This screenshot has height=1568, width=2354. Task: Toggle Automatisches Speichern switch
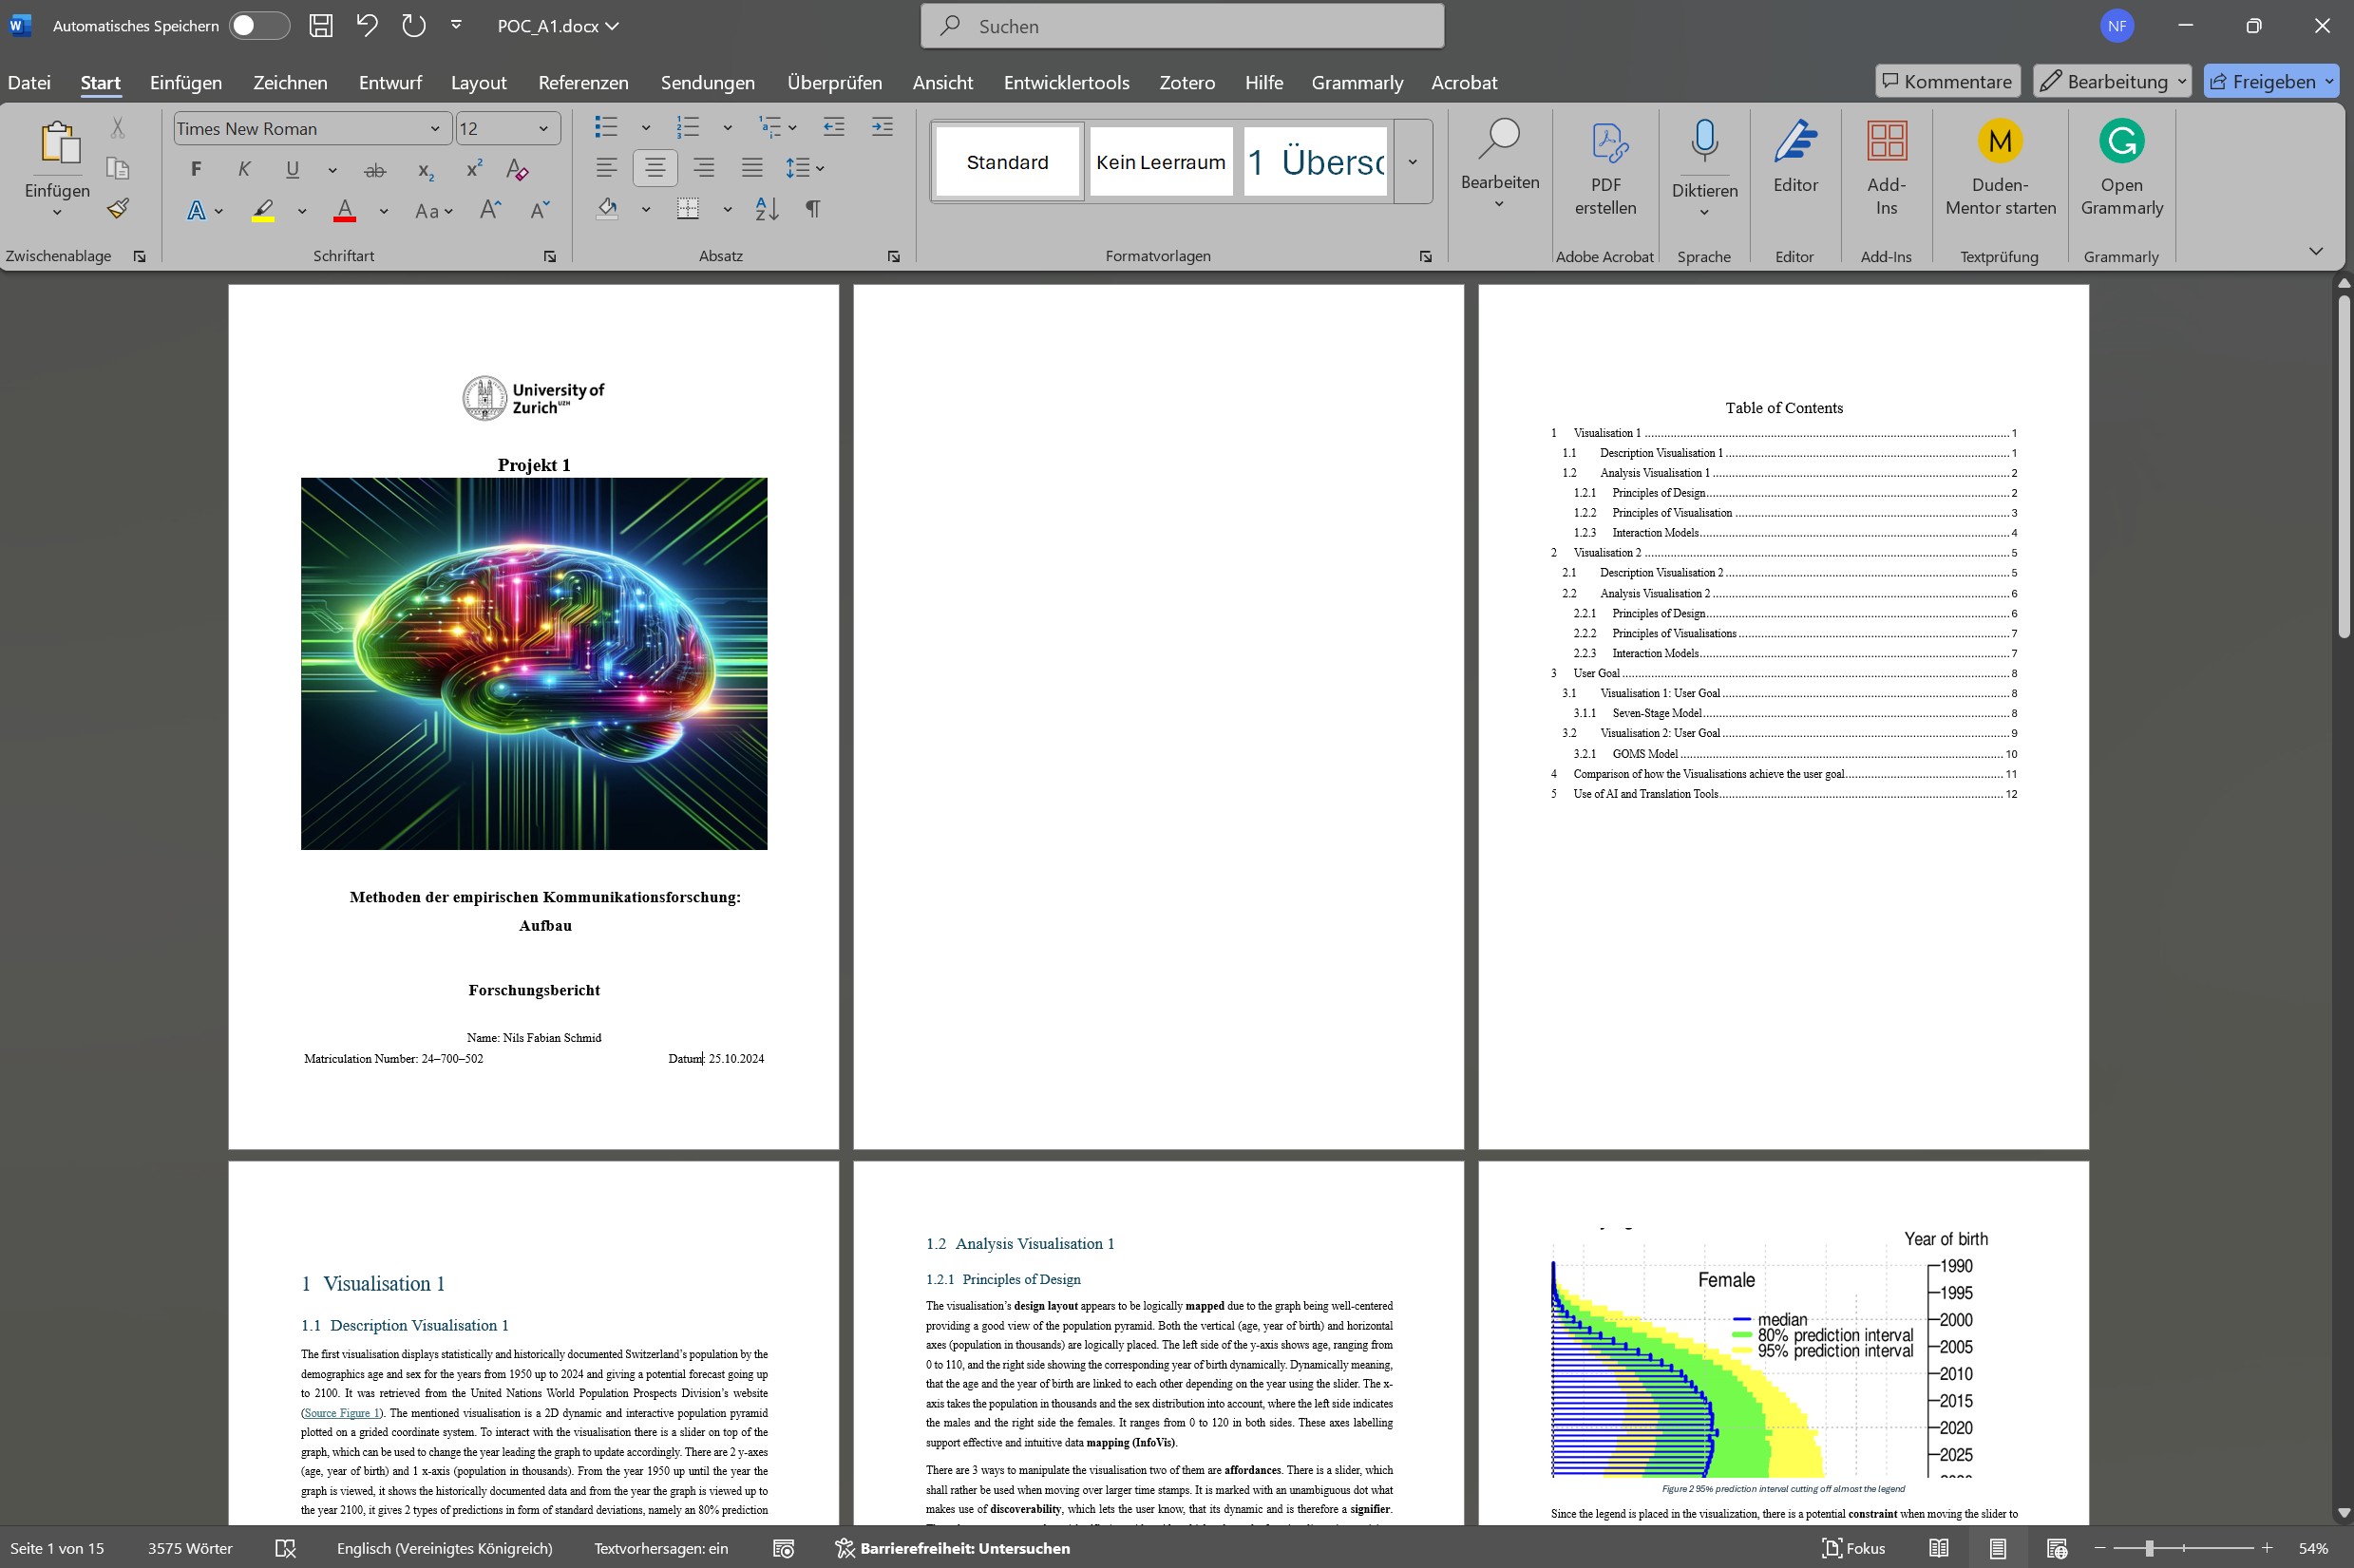[x=258, y=26]
